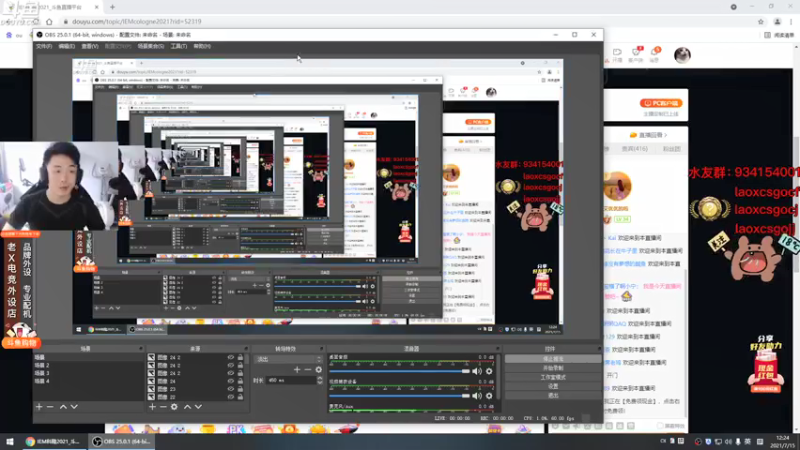
Task: Toggle lock on 图像 22 source
Action: [240, 396]
